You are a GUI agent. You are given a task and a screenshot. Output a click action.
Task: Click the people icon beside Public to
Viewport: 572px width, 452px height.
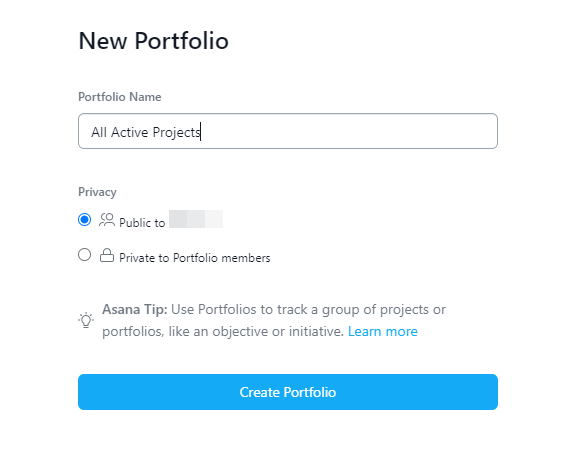pos(107,220)
